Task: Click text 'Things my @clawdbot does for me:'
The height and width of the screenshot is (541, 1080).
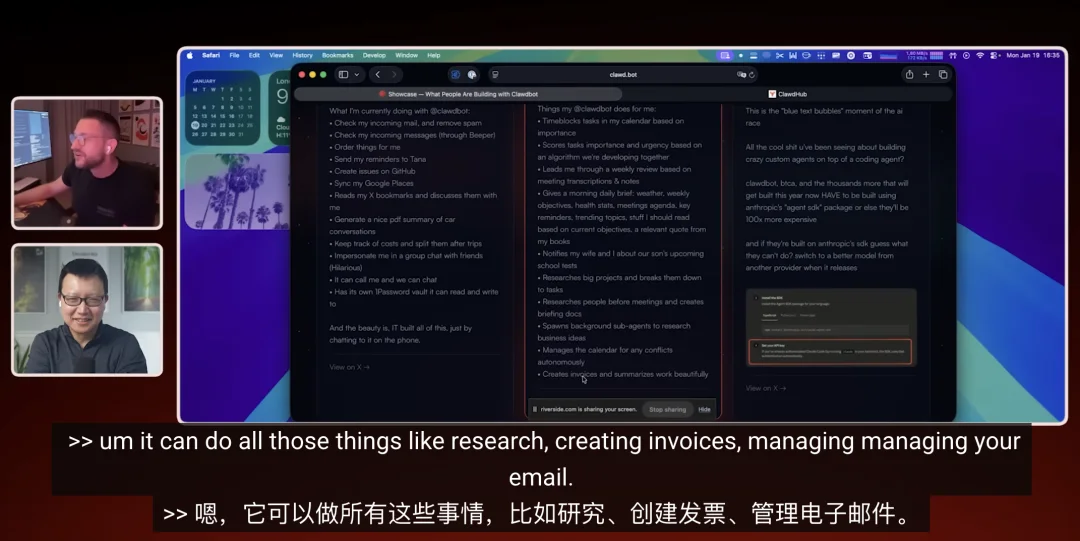Action: pos(596,109)
